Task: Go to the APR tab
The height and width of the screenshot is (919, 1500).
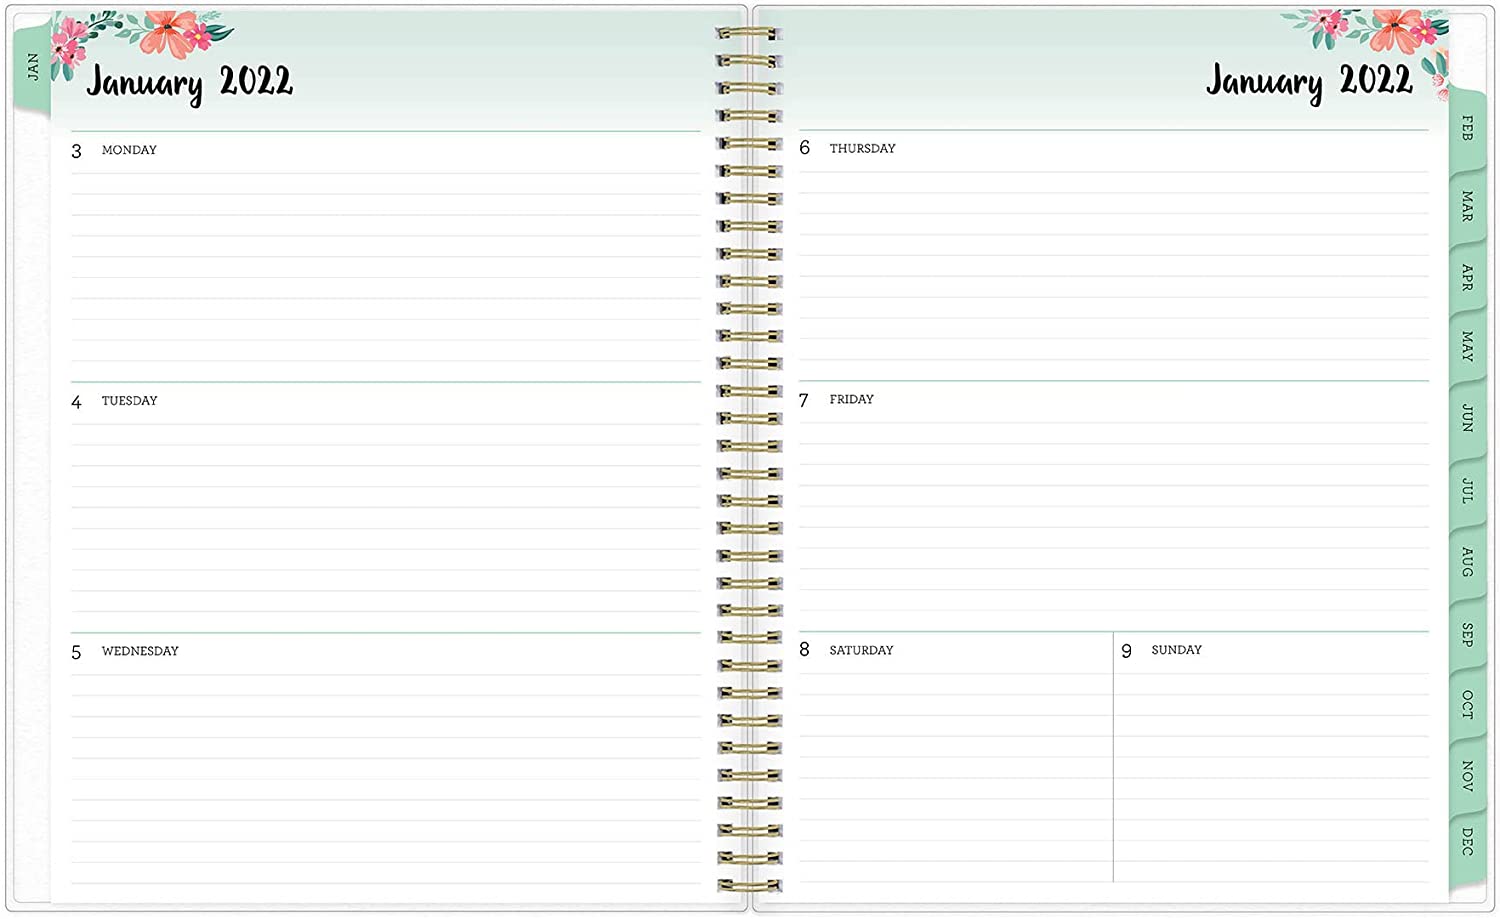Action: point(1467,277)
